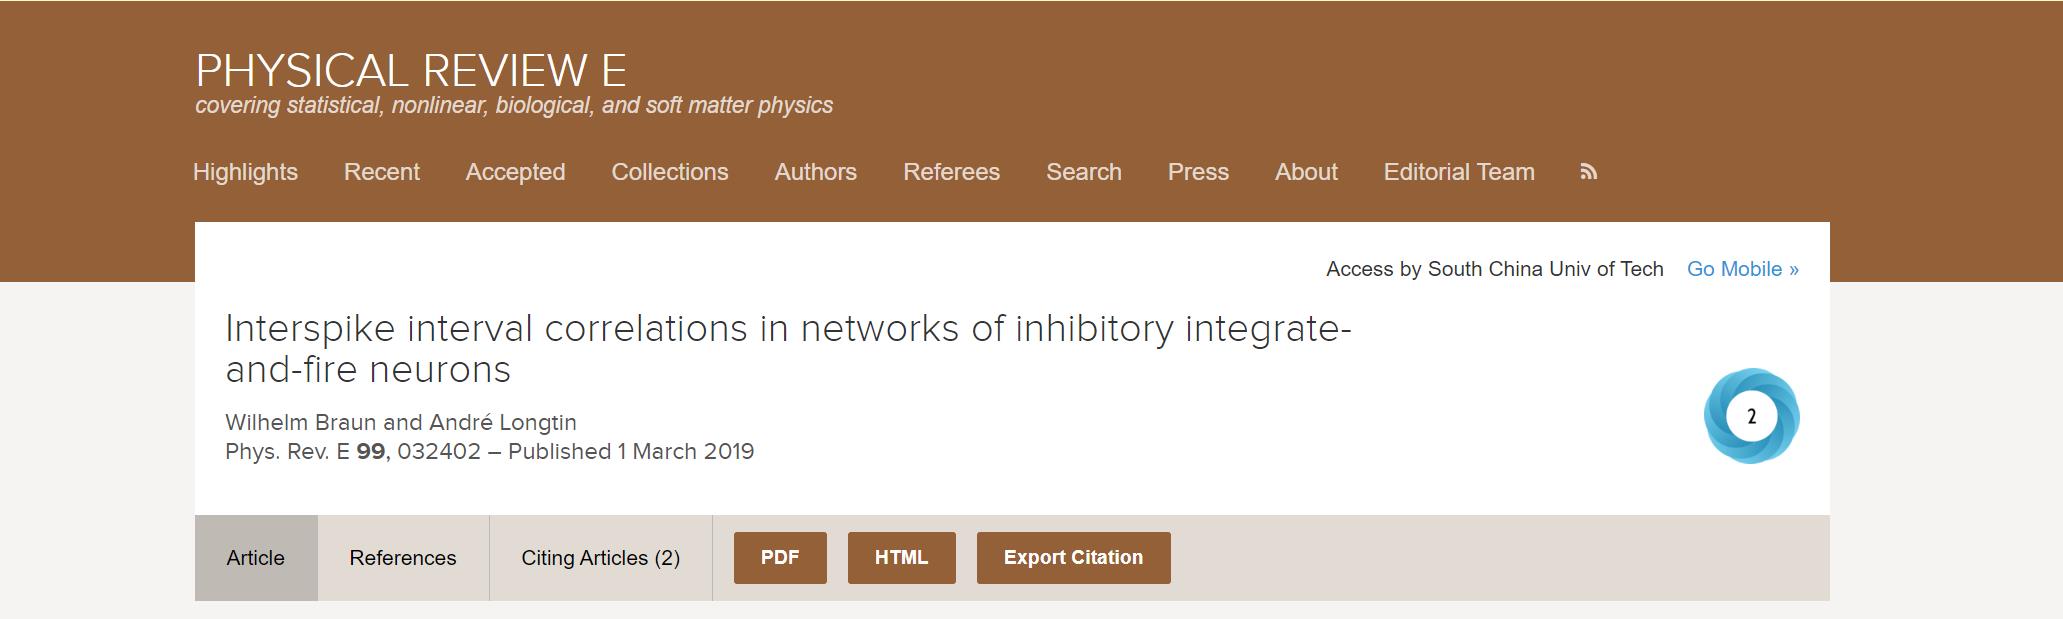Select Accepted in the navigation bar

click(515, 172)
